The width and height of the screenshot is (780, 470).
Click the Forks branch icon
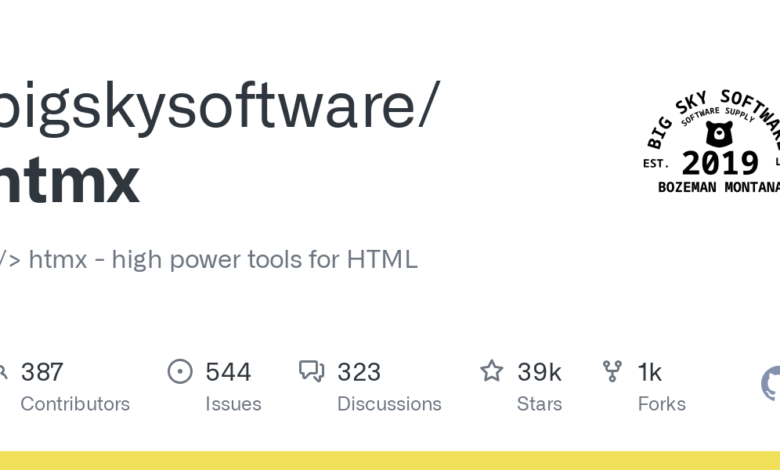pyautogui.click(x=613, y=372)
